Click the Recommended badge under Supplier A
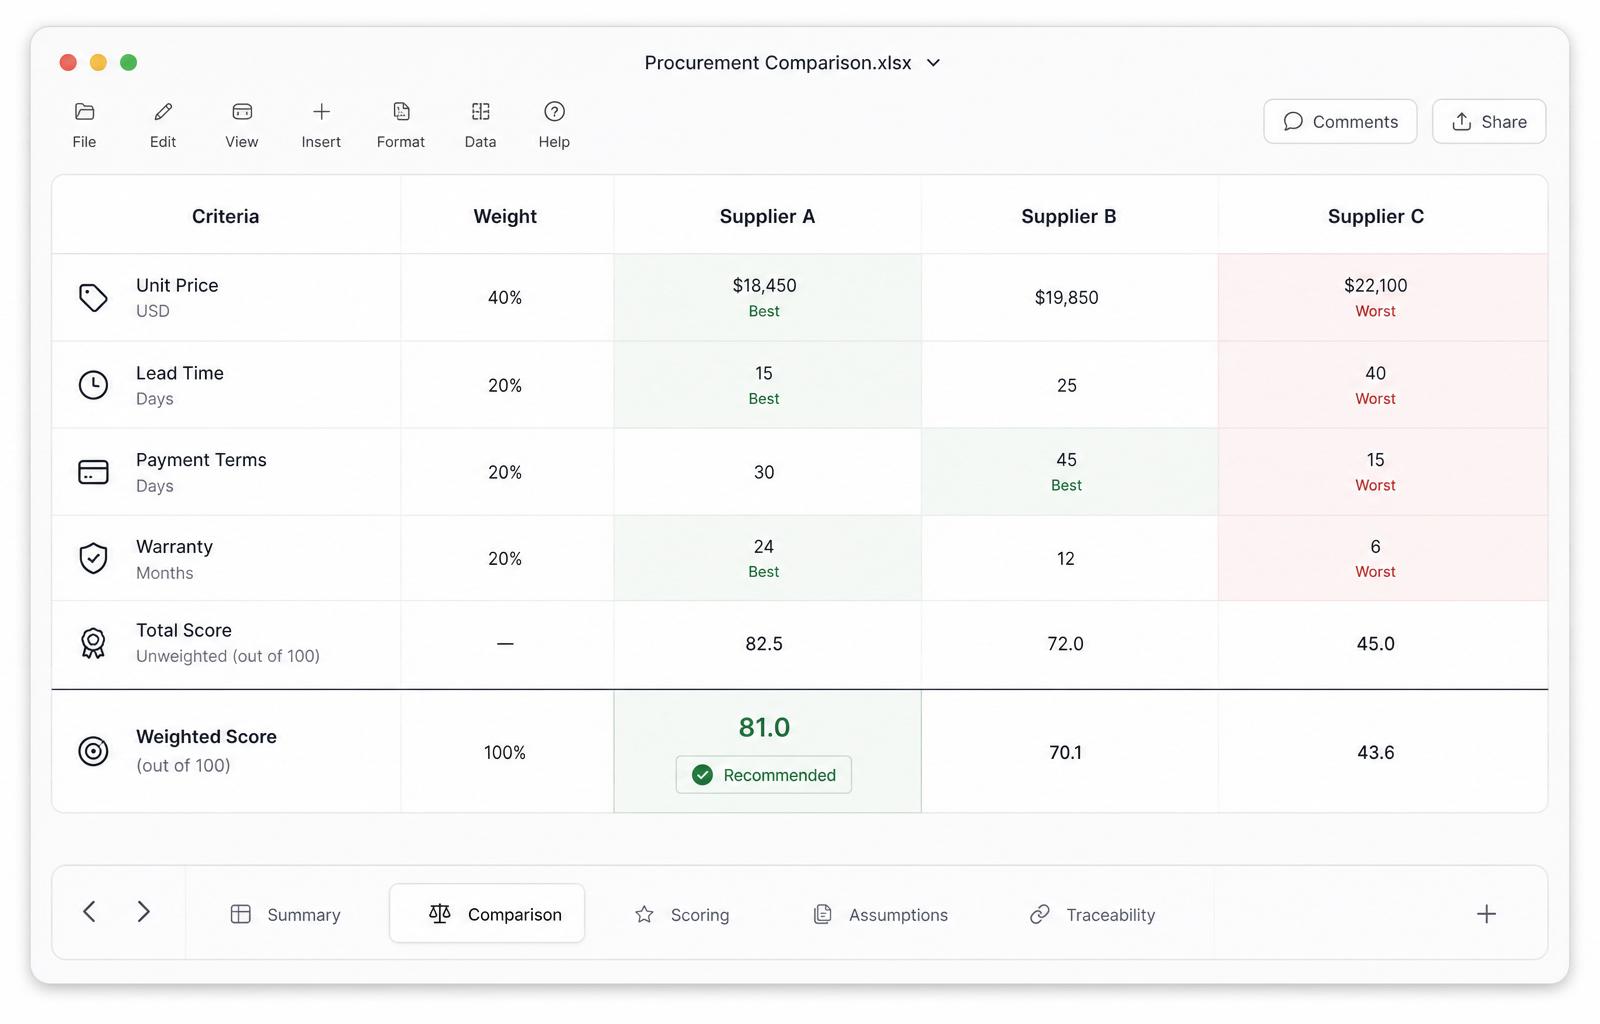Image resolution: width=1600 pixels, height=1024 pixels. pos(764,775)
